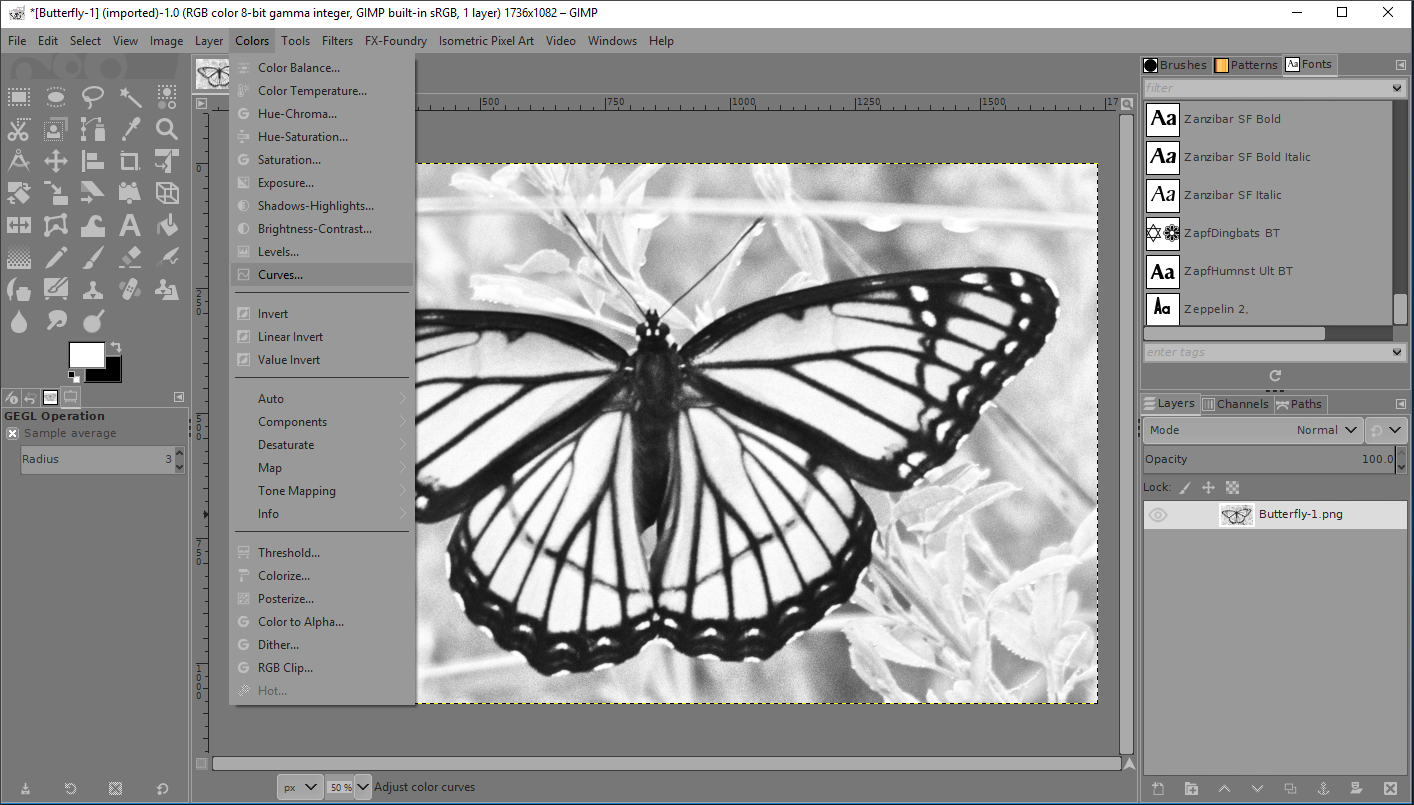This screenshot has width=1414, height=805.
Task: Select the 3D Transform cube tool
Action: tap(167, 193)
